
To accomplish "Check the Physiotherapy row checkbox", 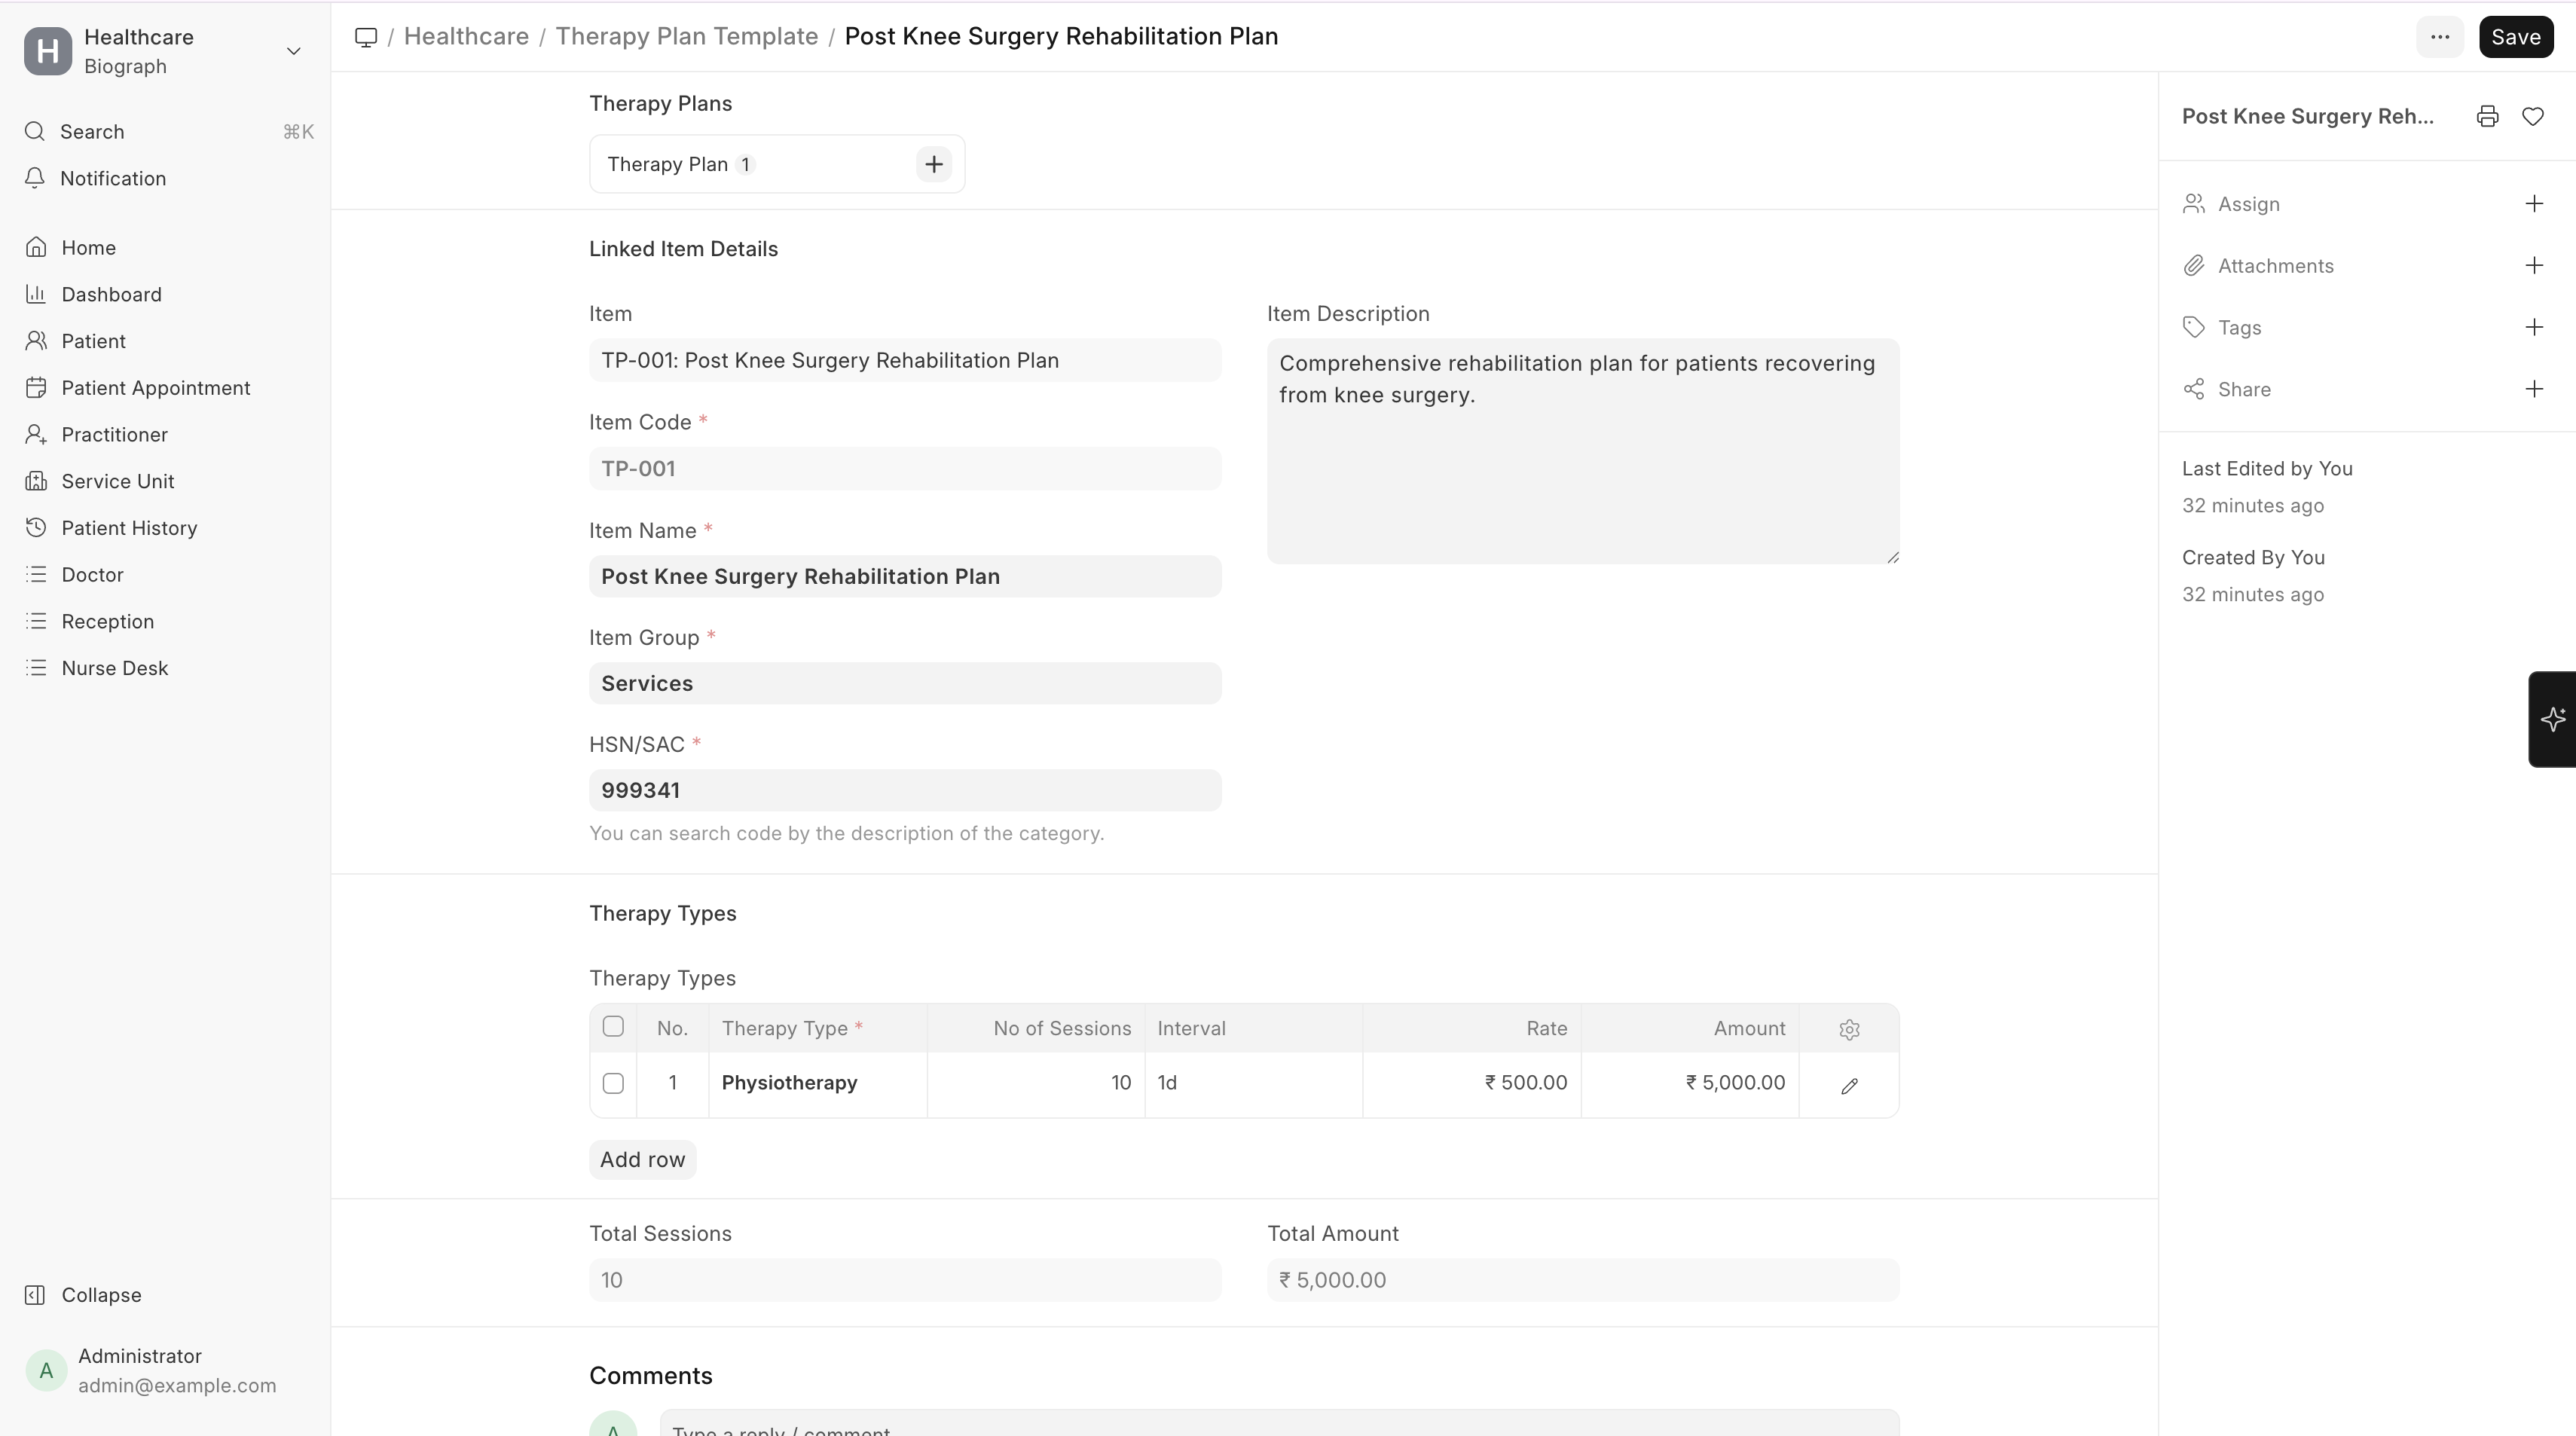I will coord(613,1083).
